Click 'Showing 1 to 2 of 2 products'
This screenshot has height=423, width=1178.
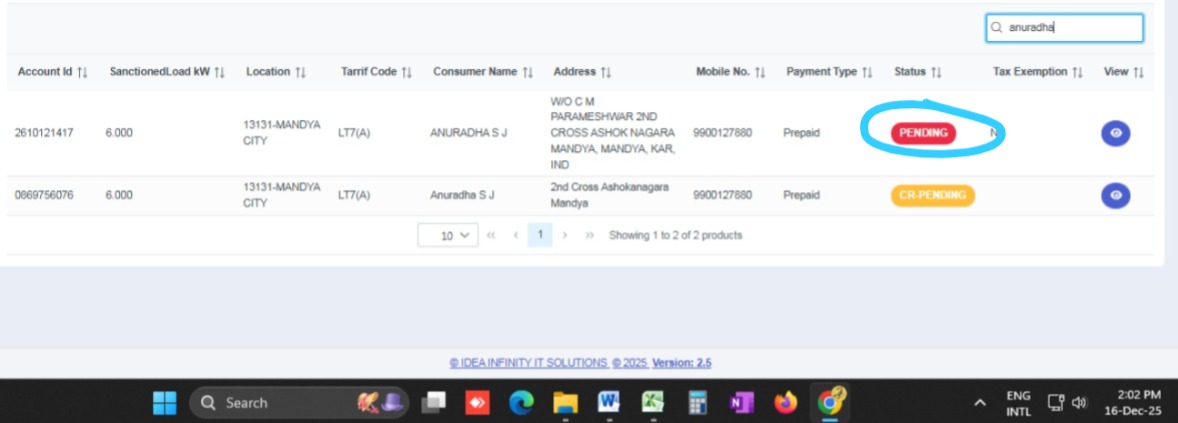click(x=675, y=235)
